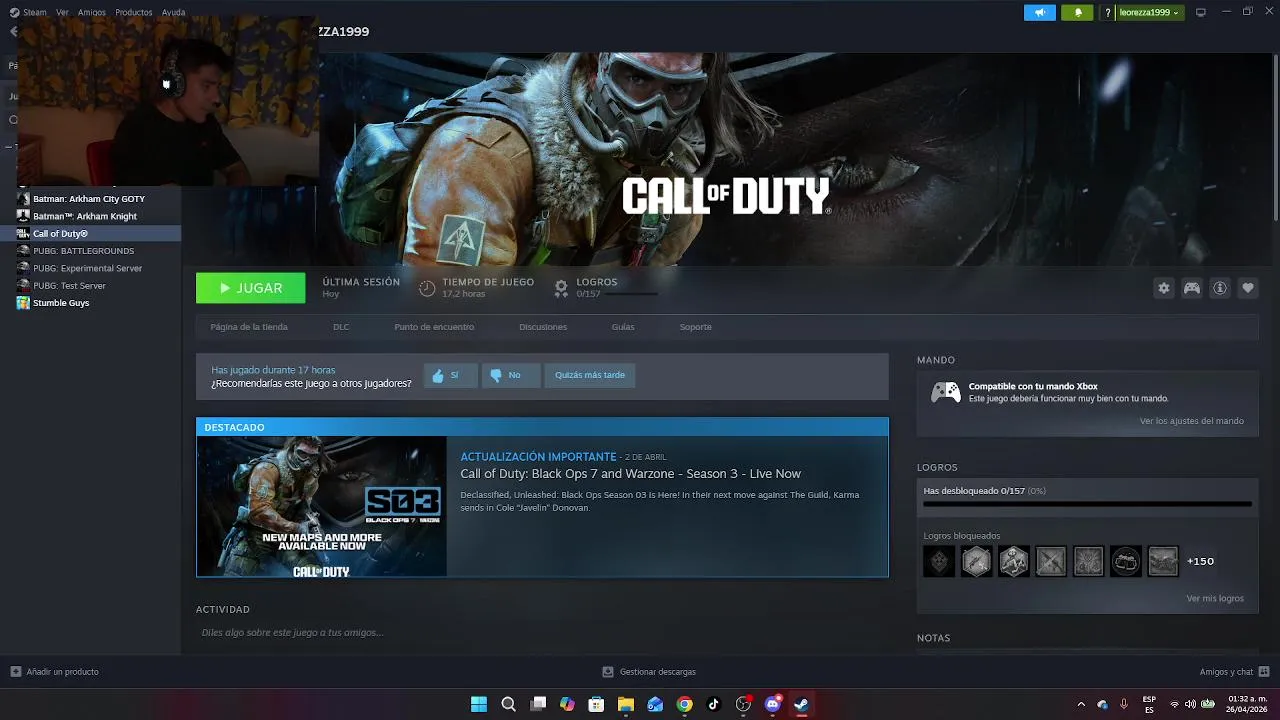Open the Season 3 news thumbnail
Screen dimensions: 1280x720
click(322, 507)
